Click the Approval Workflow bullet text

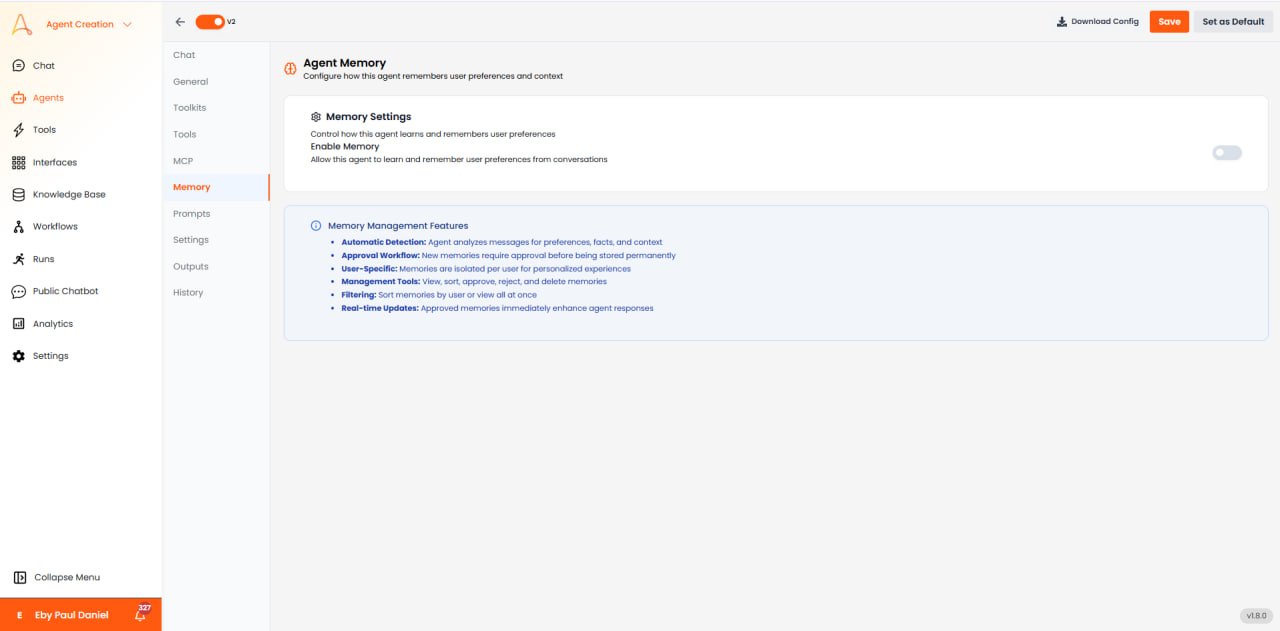coord(508,255)
